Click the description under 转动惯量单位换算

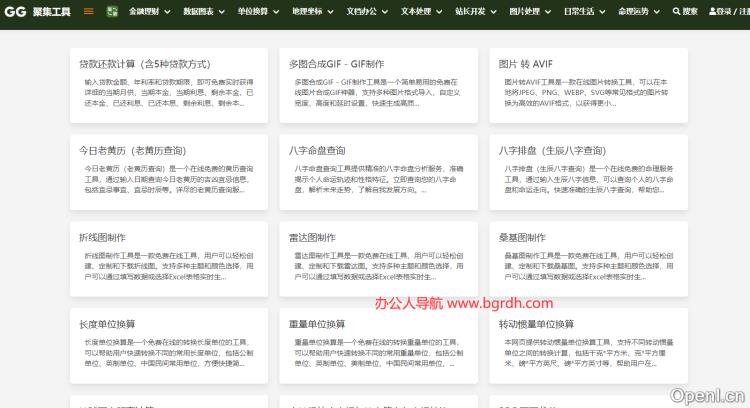pyautogui.click(x=589, y=353)
